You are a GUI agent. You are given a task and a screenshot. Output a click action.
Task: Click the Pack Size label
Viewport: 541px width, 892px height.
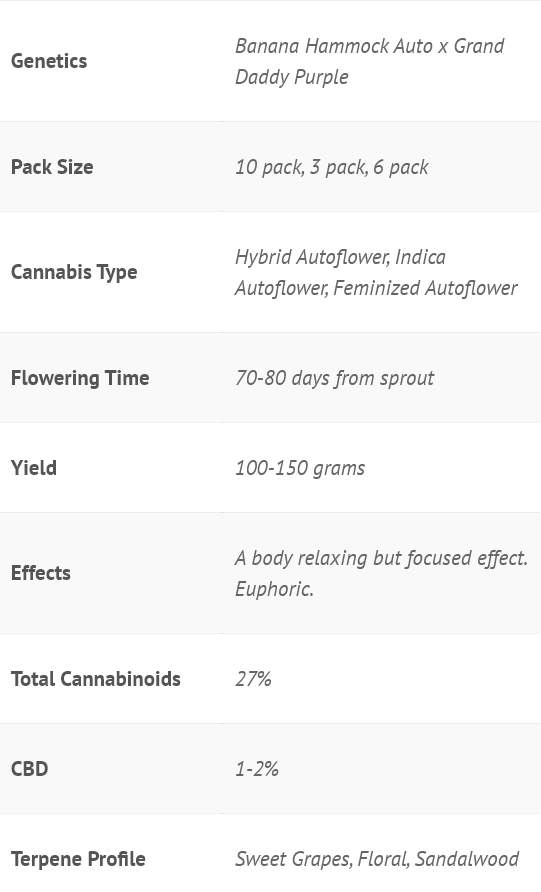tap(52, 167)
